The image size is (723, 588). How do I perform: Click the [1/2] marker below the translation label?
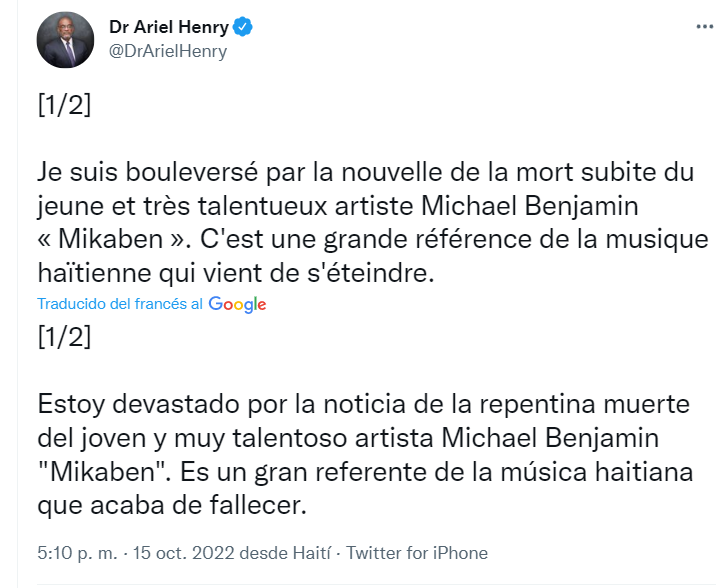tap(64, 337)
